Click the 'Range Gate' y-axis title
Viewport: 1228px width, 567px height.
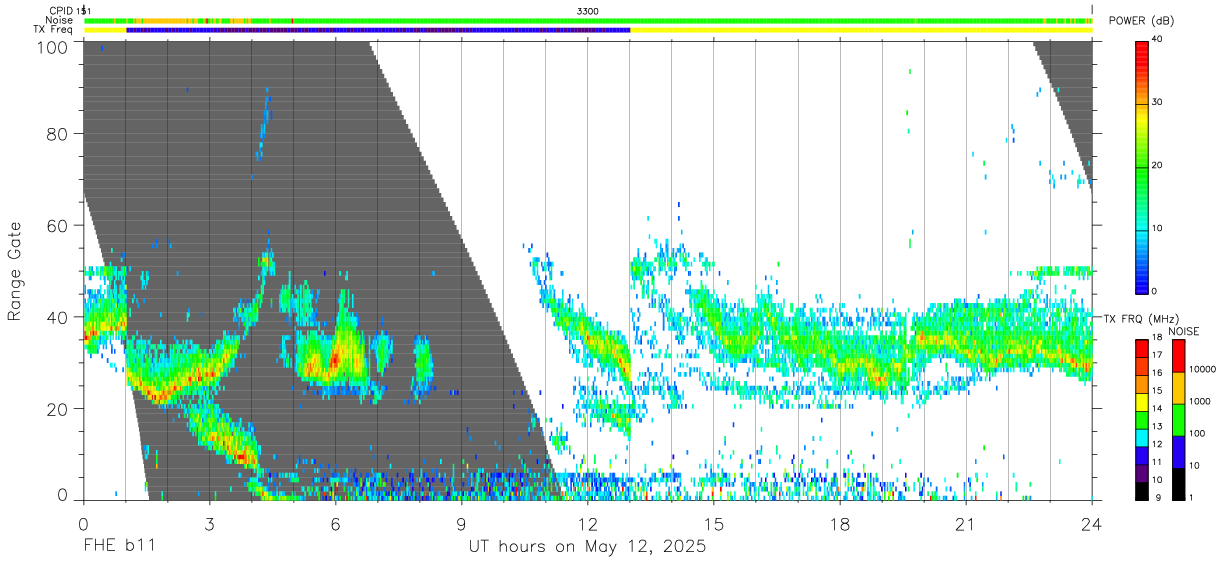15,270
